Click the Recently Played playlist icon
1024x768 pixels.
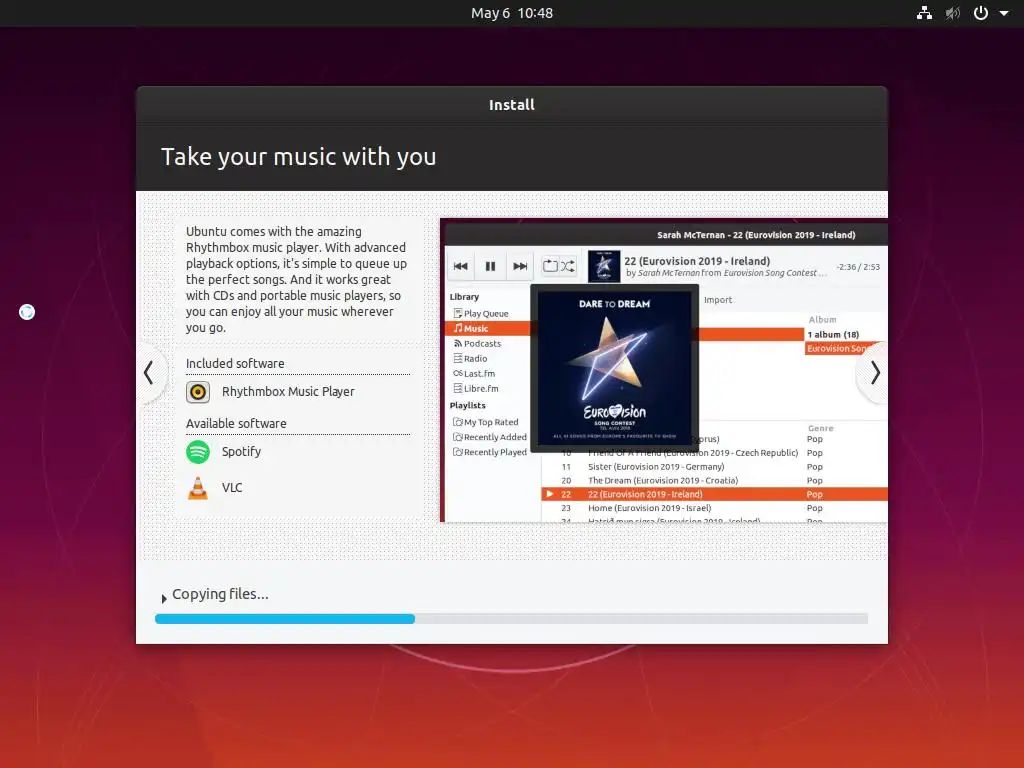[x=458, y=452]
